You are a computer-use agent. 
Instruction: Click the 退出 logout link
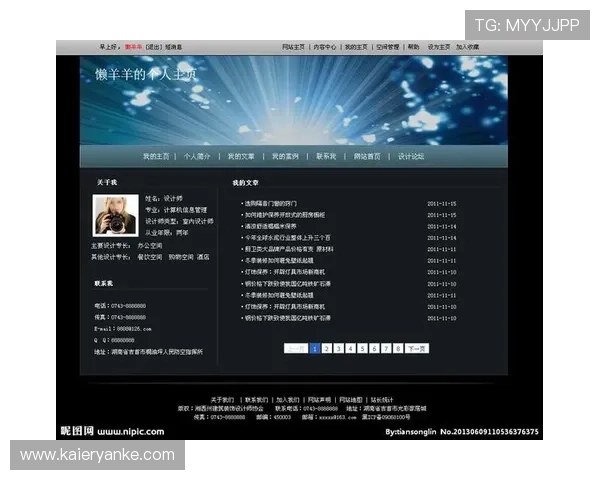[153, 47]
